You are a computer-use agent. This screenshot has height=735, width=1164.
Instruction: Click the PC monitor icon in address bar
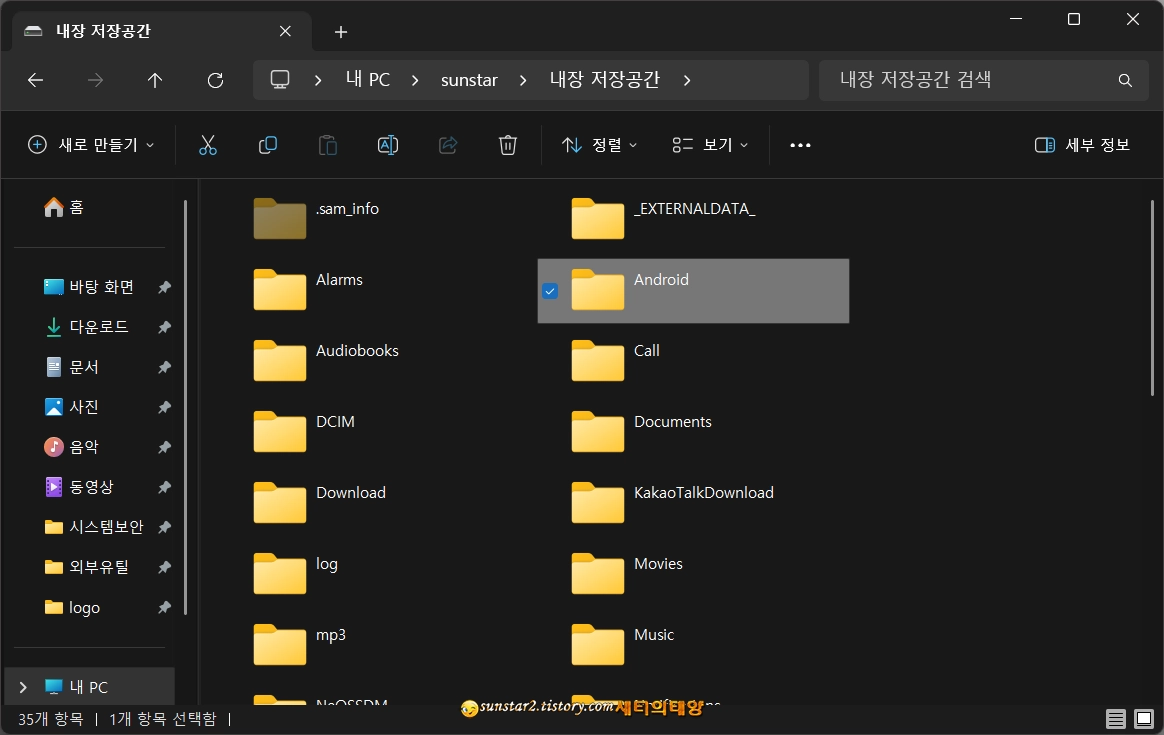(x=280, y=79)
